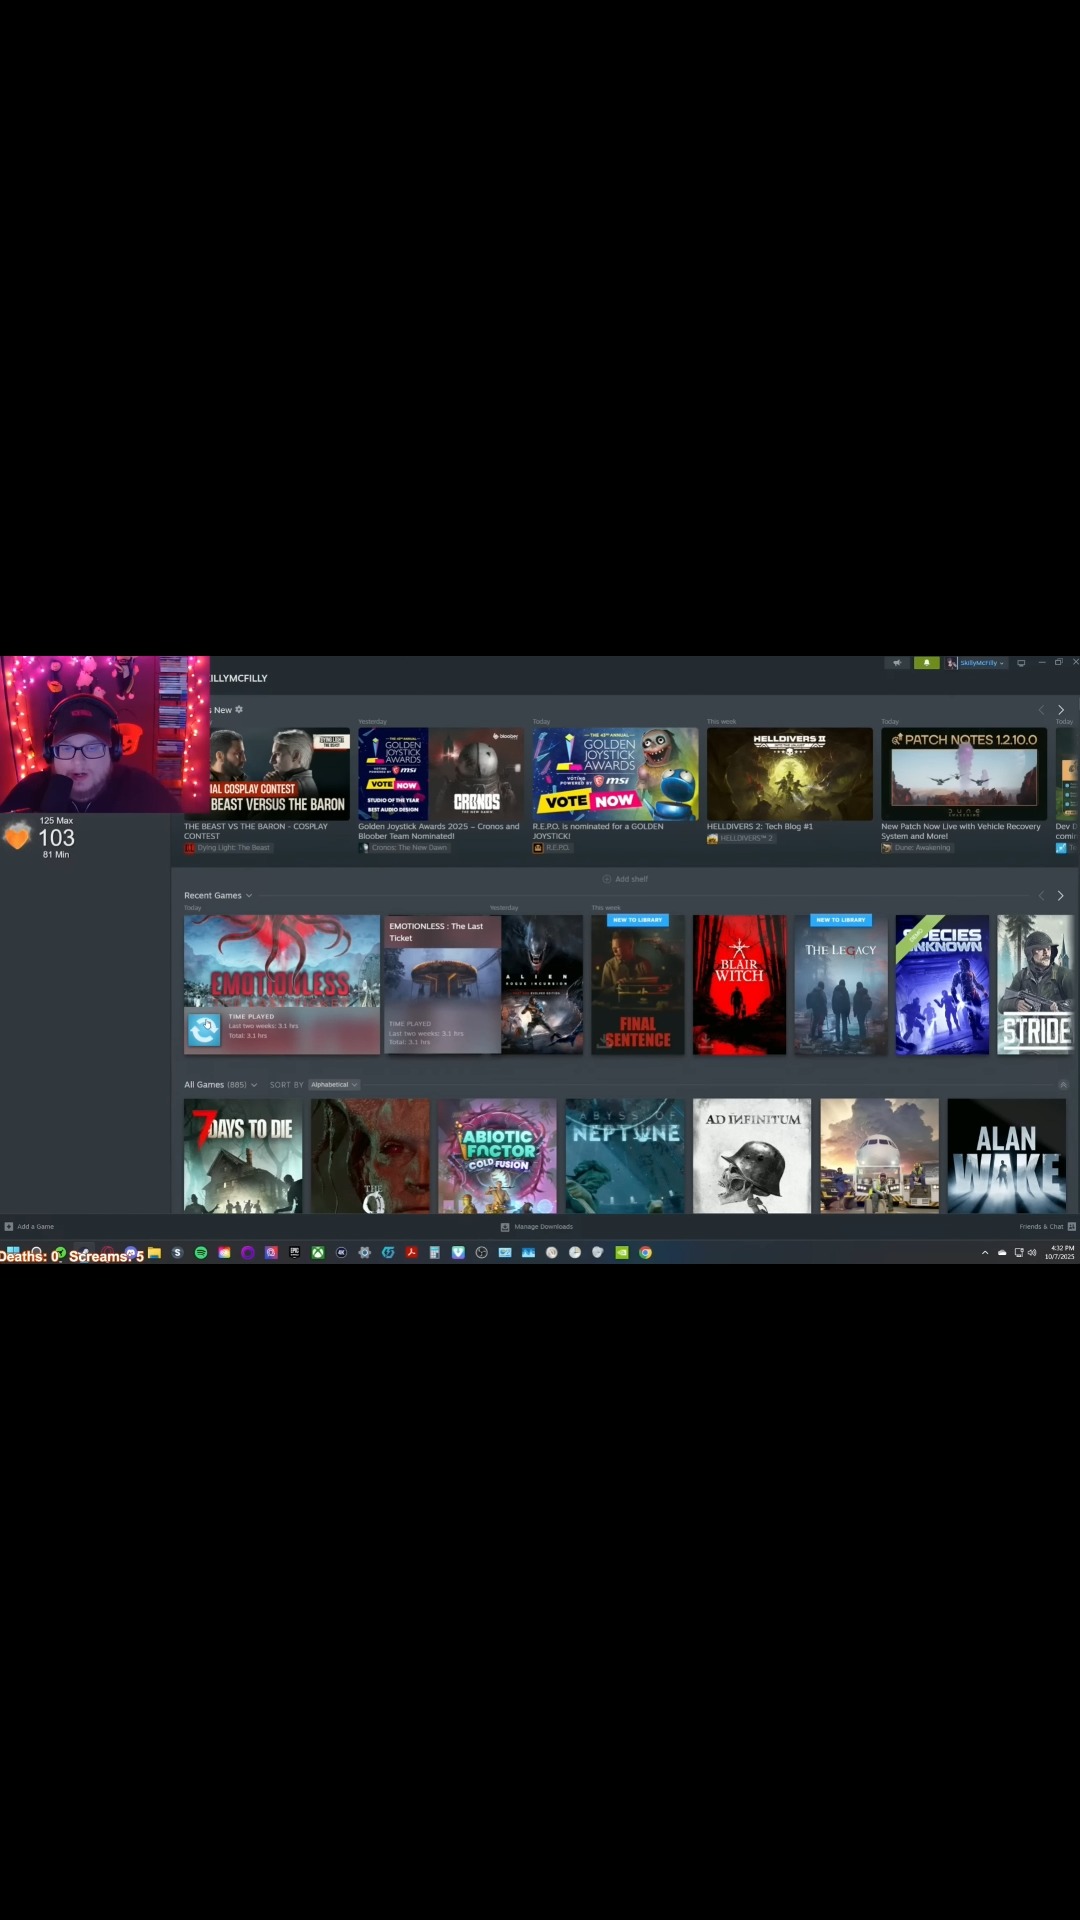
Task: Open the Alphabetical sort-by dropdown
Action: tap(333, 1084)
